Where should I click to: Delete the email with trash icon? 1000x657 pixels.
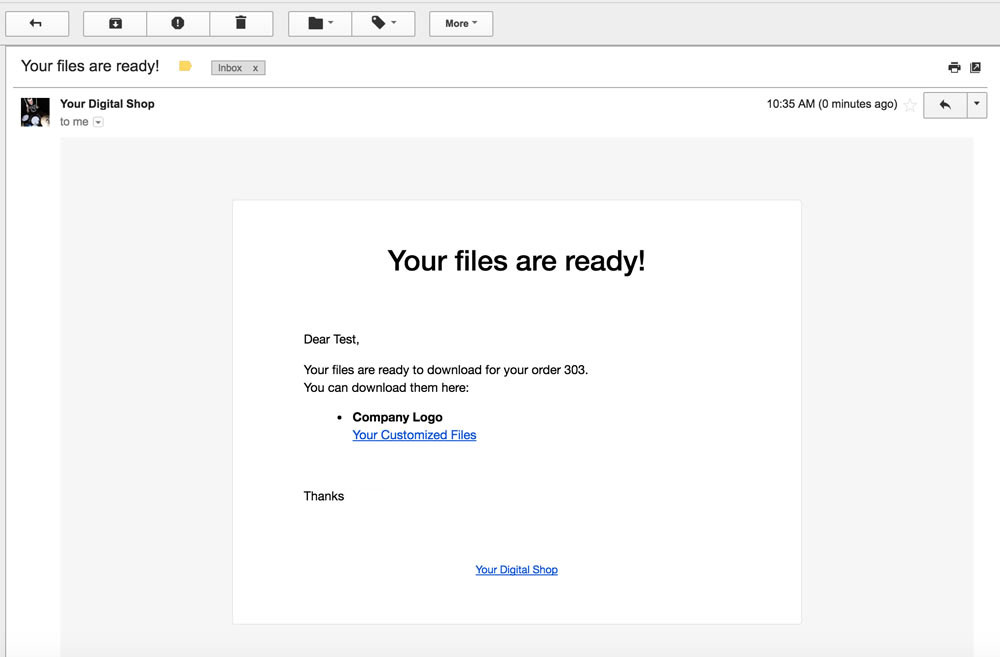tap(241, 23)
